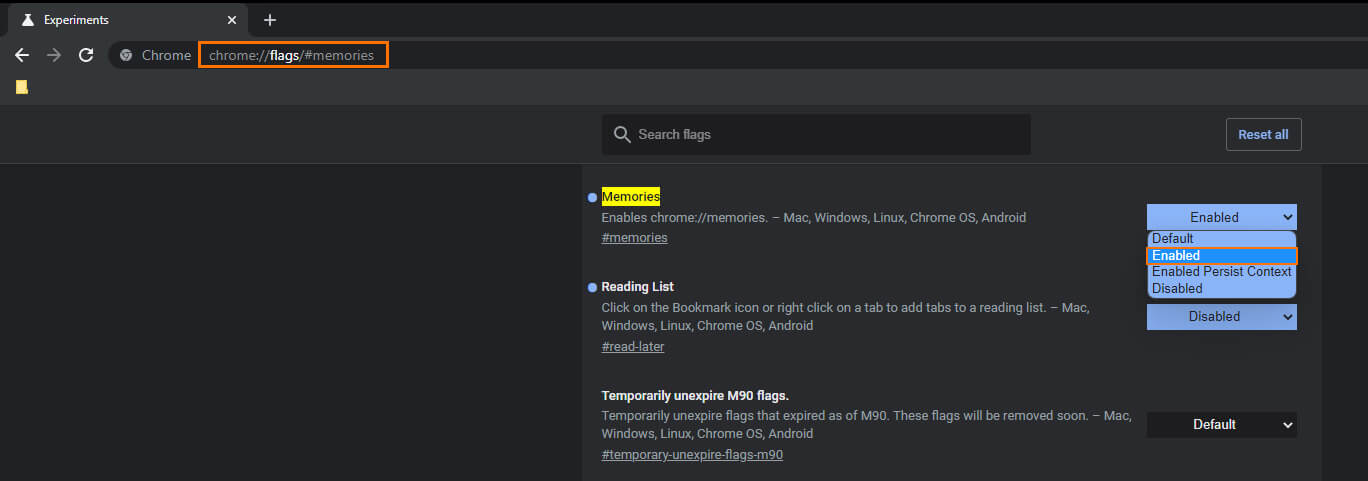Click the address bar showing chrome://flags/#memories
This screenshot has height=481, width=1368.
(x=292, y=55)
